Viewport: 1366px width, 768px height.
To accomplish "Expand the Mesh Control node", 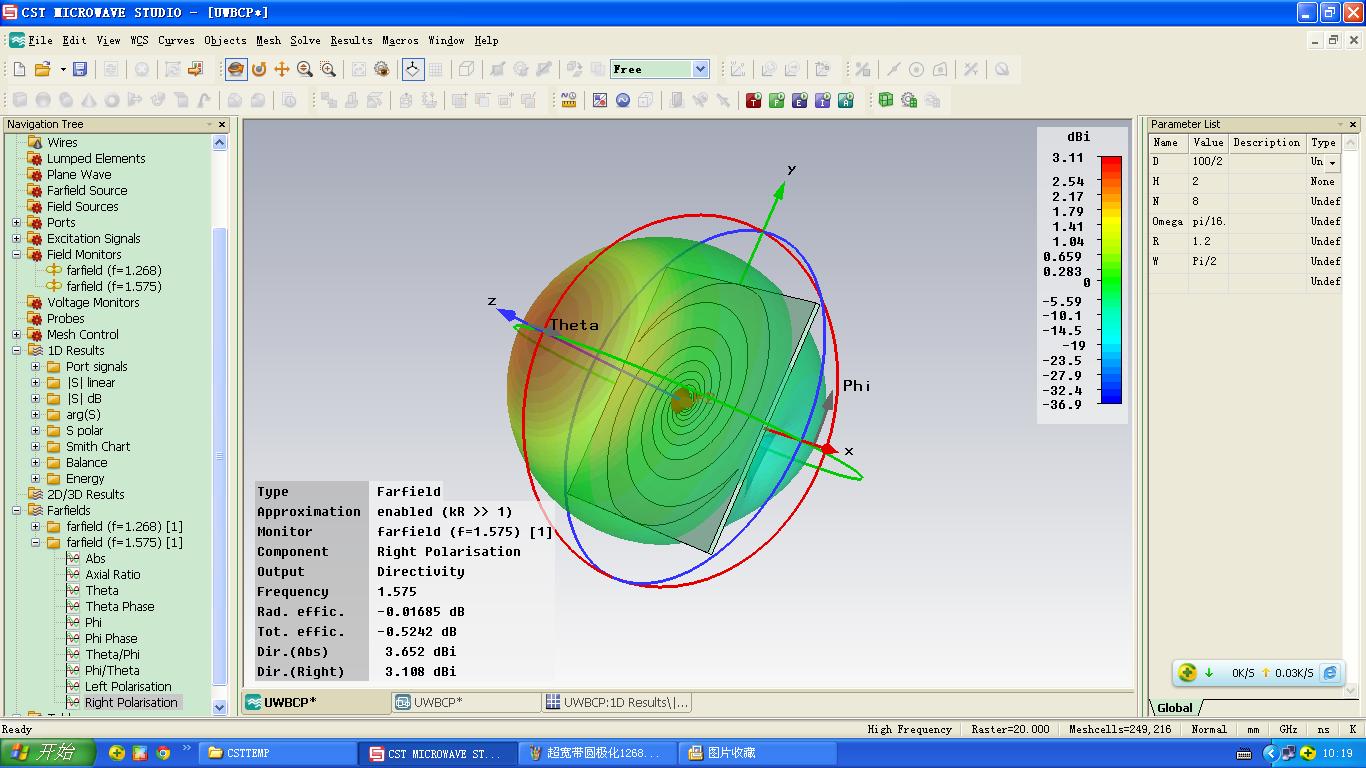I will 16,335.
